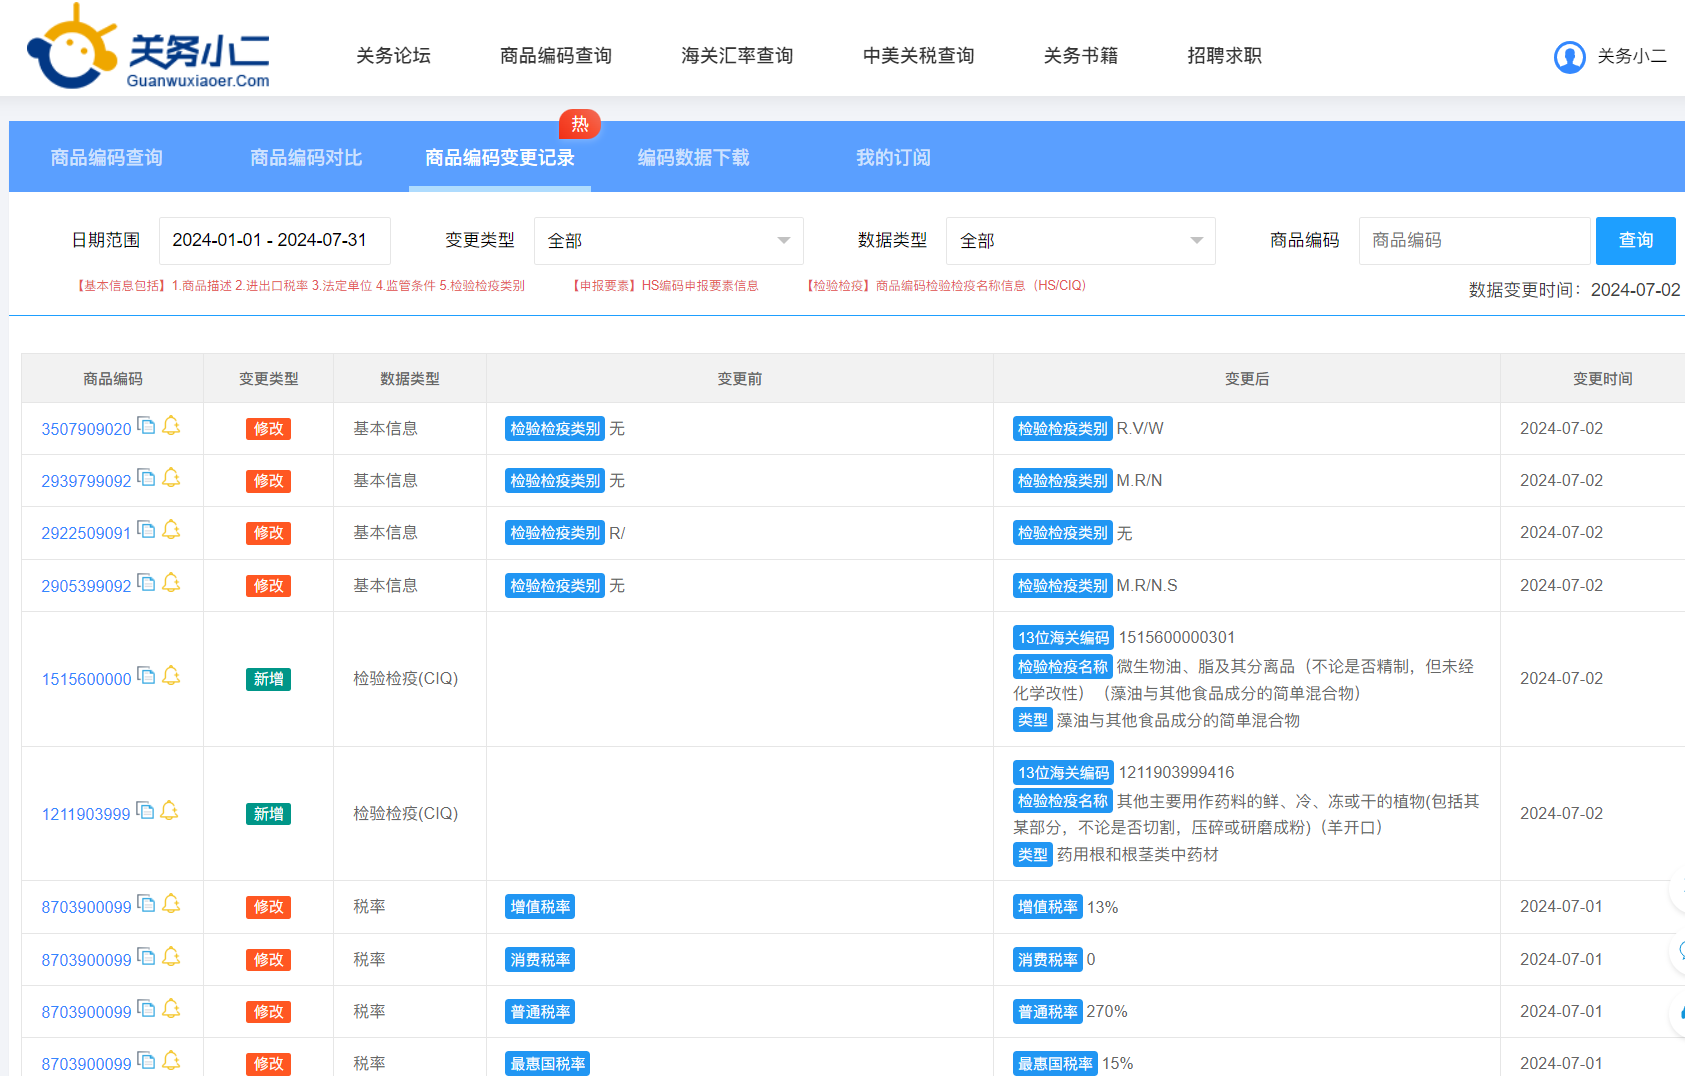The height and width of the screenshot is (1076, 1685).
Task: Open product code link 2939799092
Action: pyautogui.click(x=86, y=481)
